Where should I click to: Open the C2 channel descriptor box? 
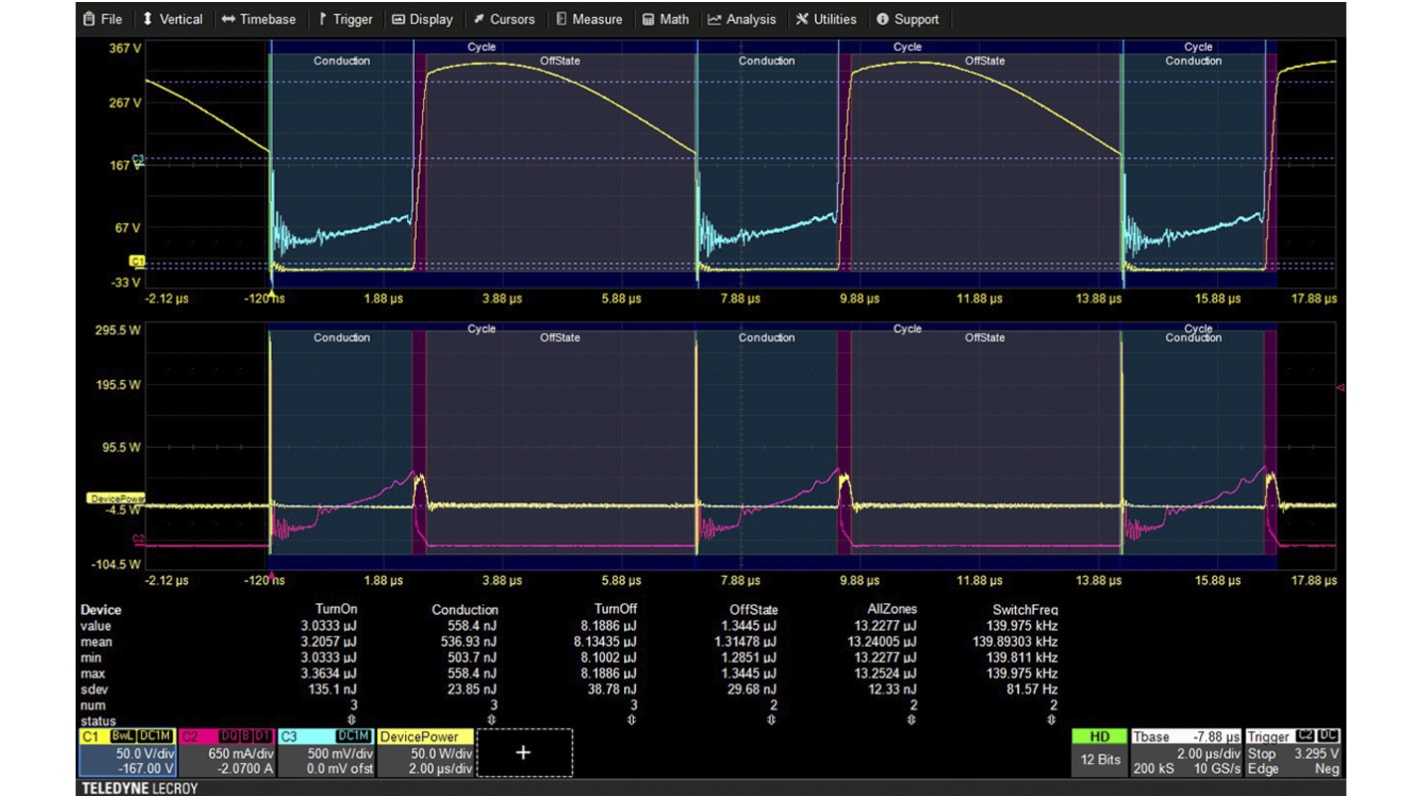227,753
